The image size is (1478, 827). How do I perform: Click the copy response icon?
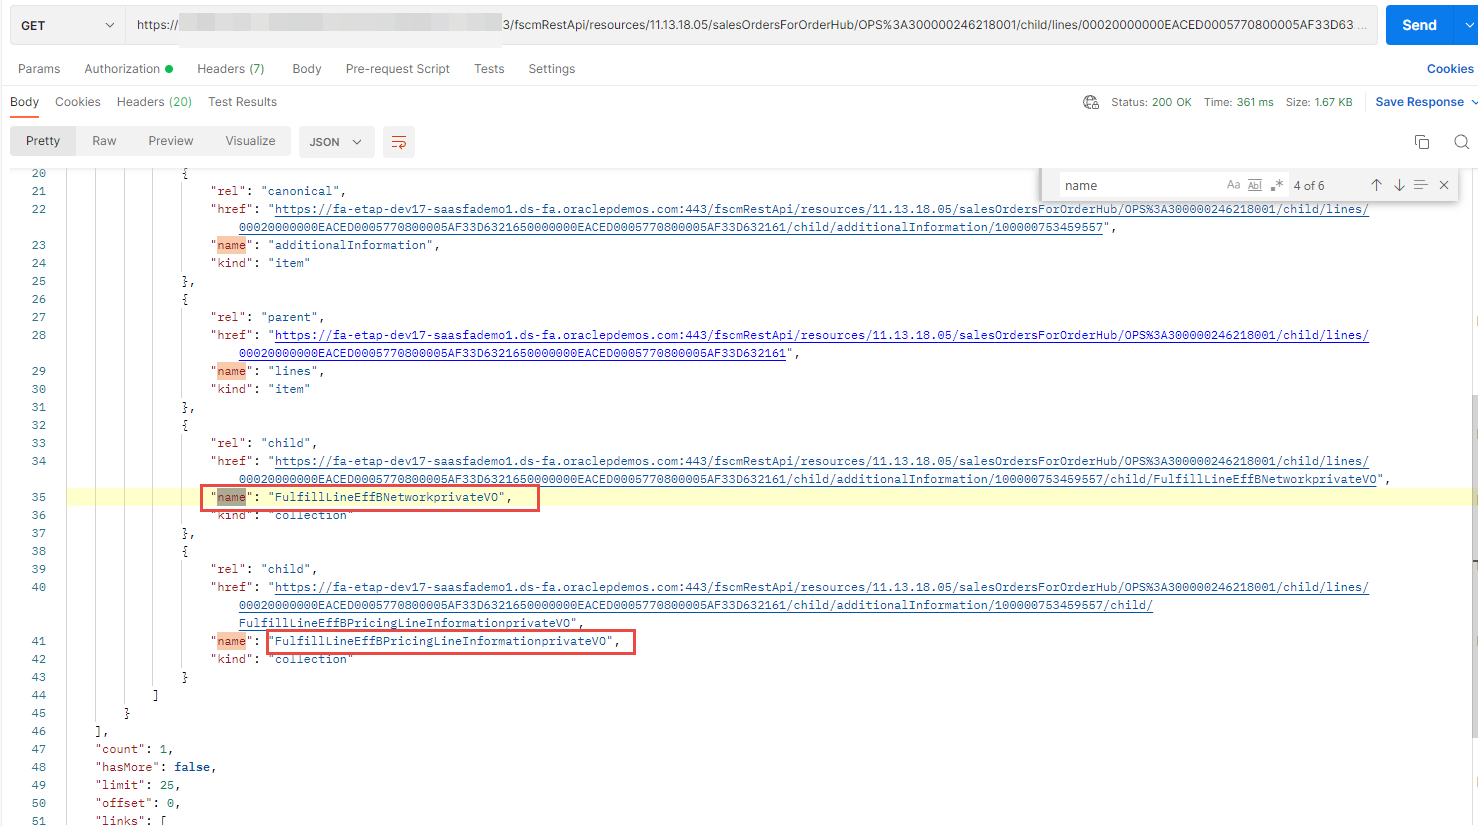pyautogui.click(x=1421, y=142)
